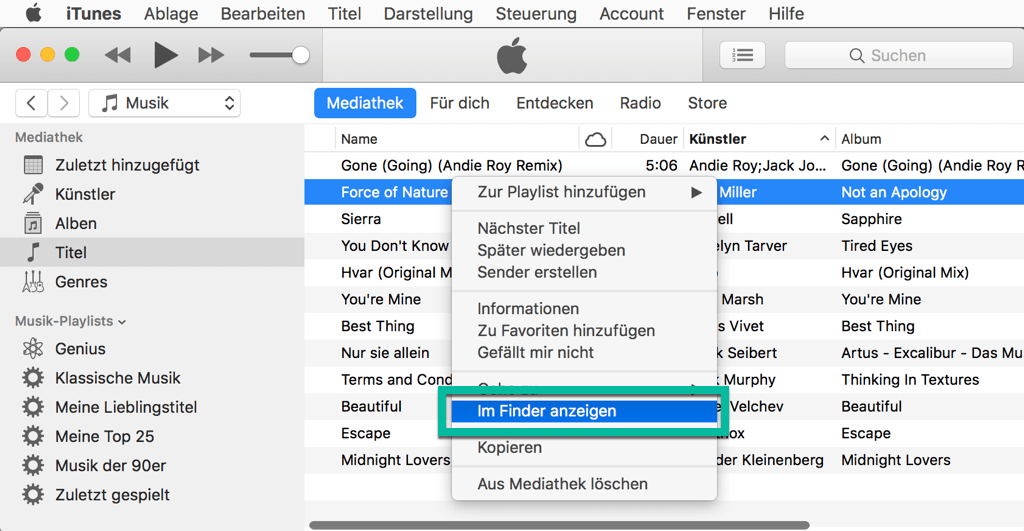Open the Ablage menu

coord(171,13)
